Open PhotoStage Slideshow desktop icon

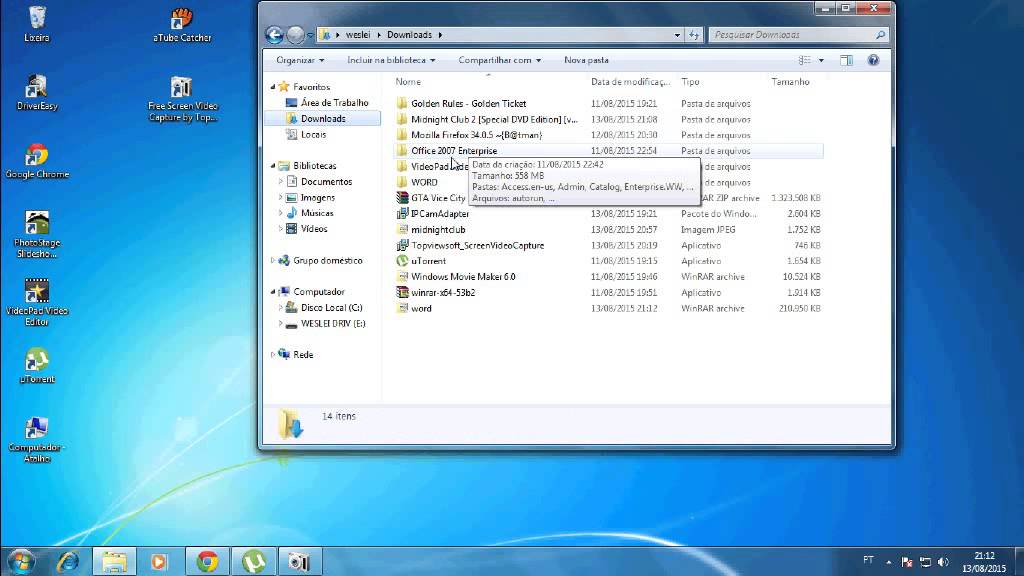point(37,234)
